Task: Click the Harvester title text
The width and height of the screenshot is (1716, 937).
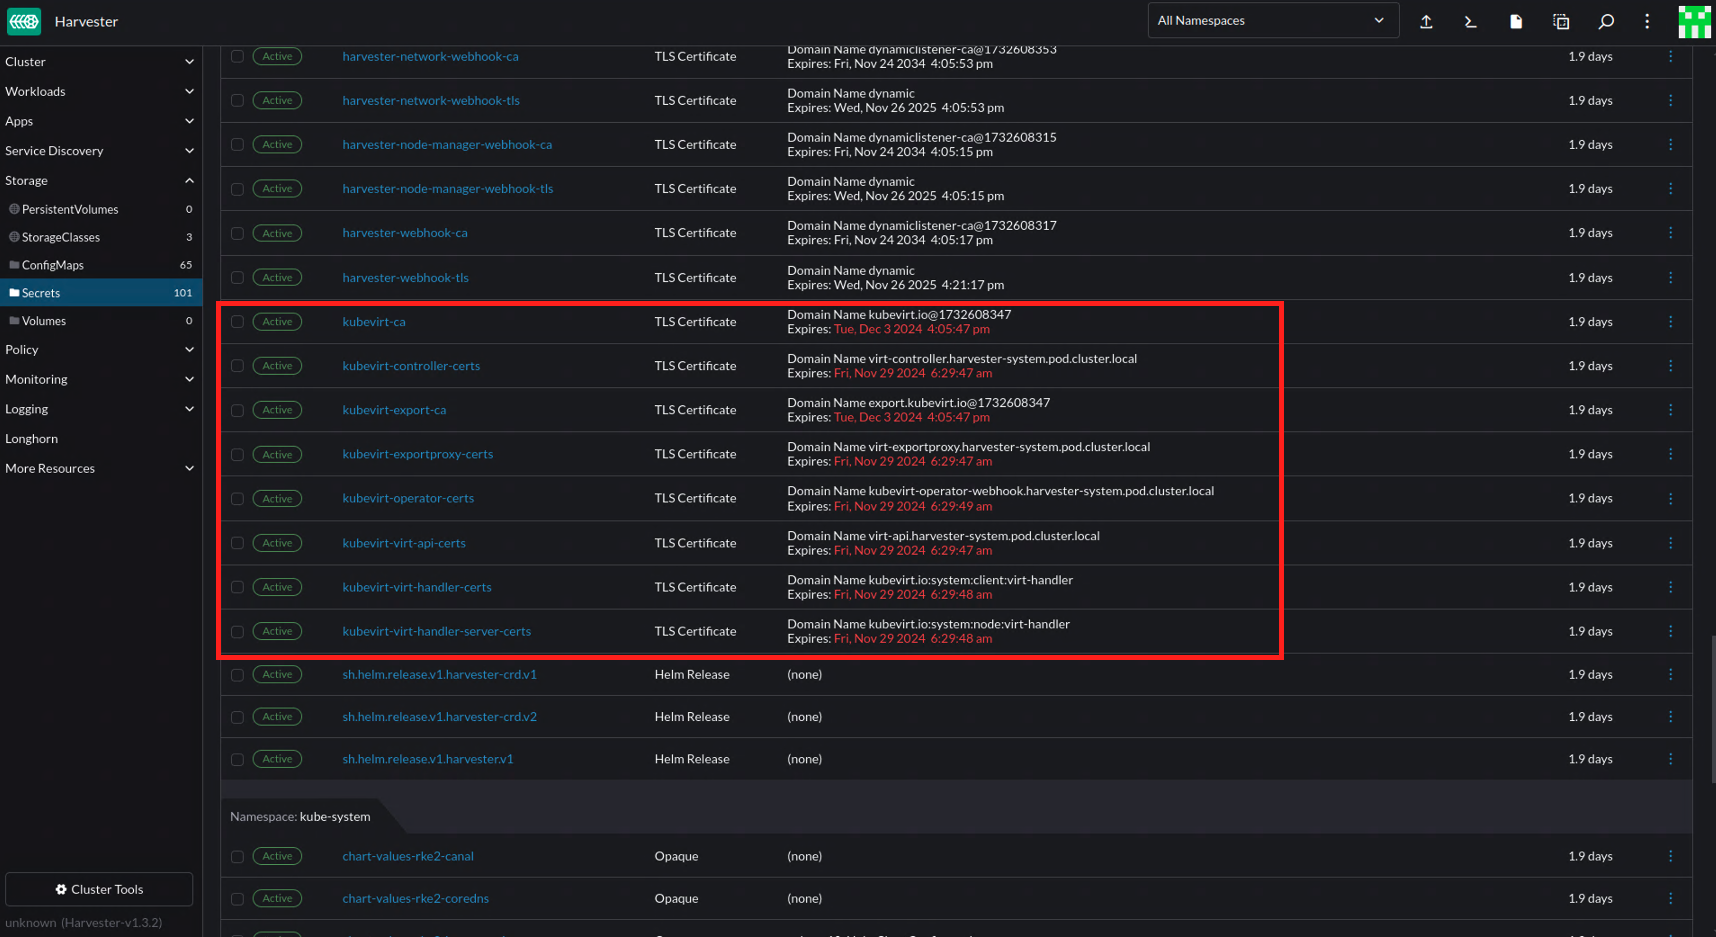Action: [86, 21]
